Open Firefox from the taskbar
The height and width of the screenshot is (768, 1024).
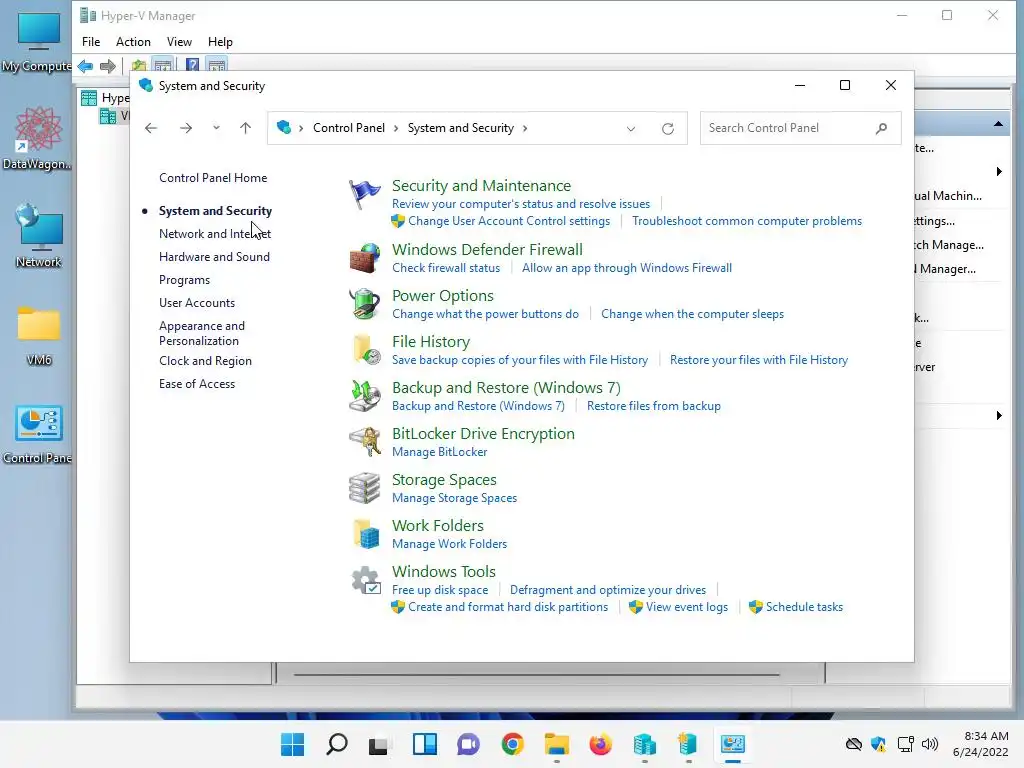(600, 744)
